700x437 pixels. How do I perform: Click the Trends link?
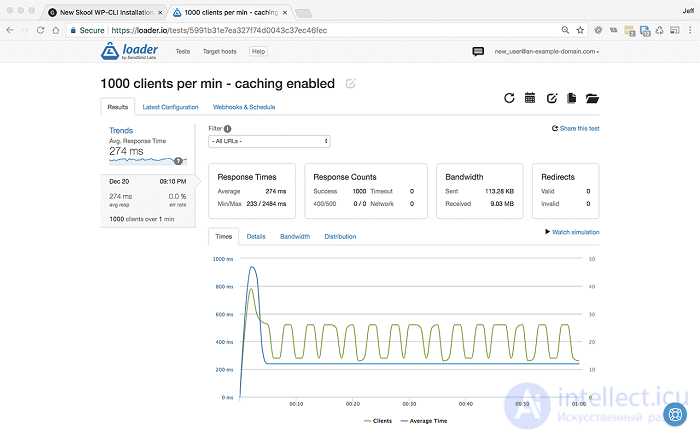tap(121, 130)
